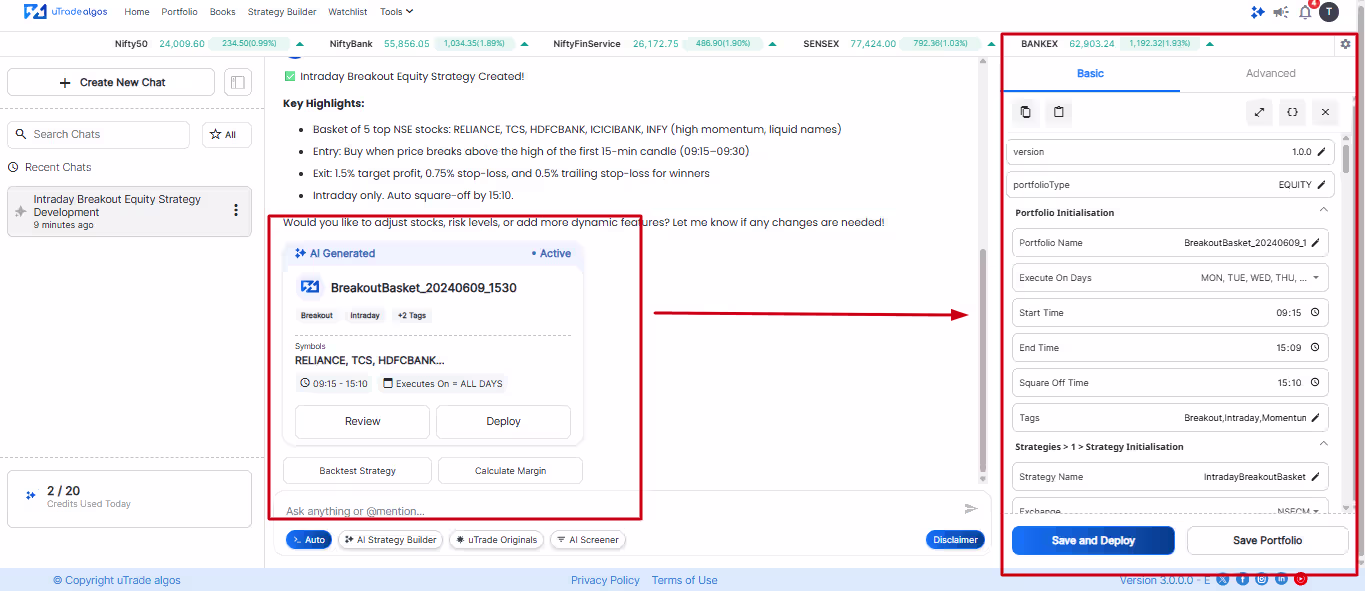Switch to the Advanced tab
The height and width of the screenshot is (591, 1365).
coord(1270,73)
